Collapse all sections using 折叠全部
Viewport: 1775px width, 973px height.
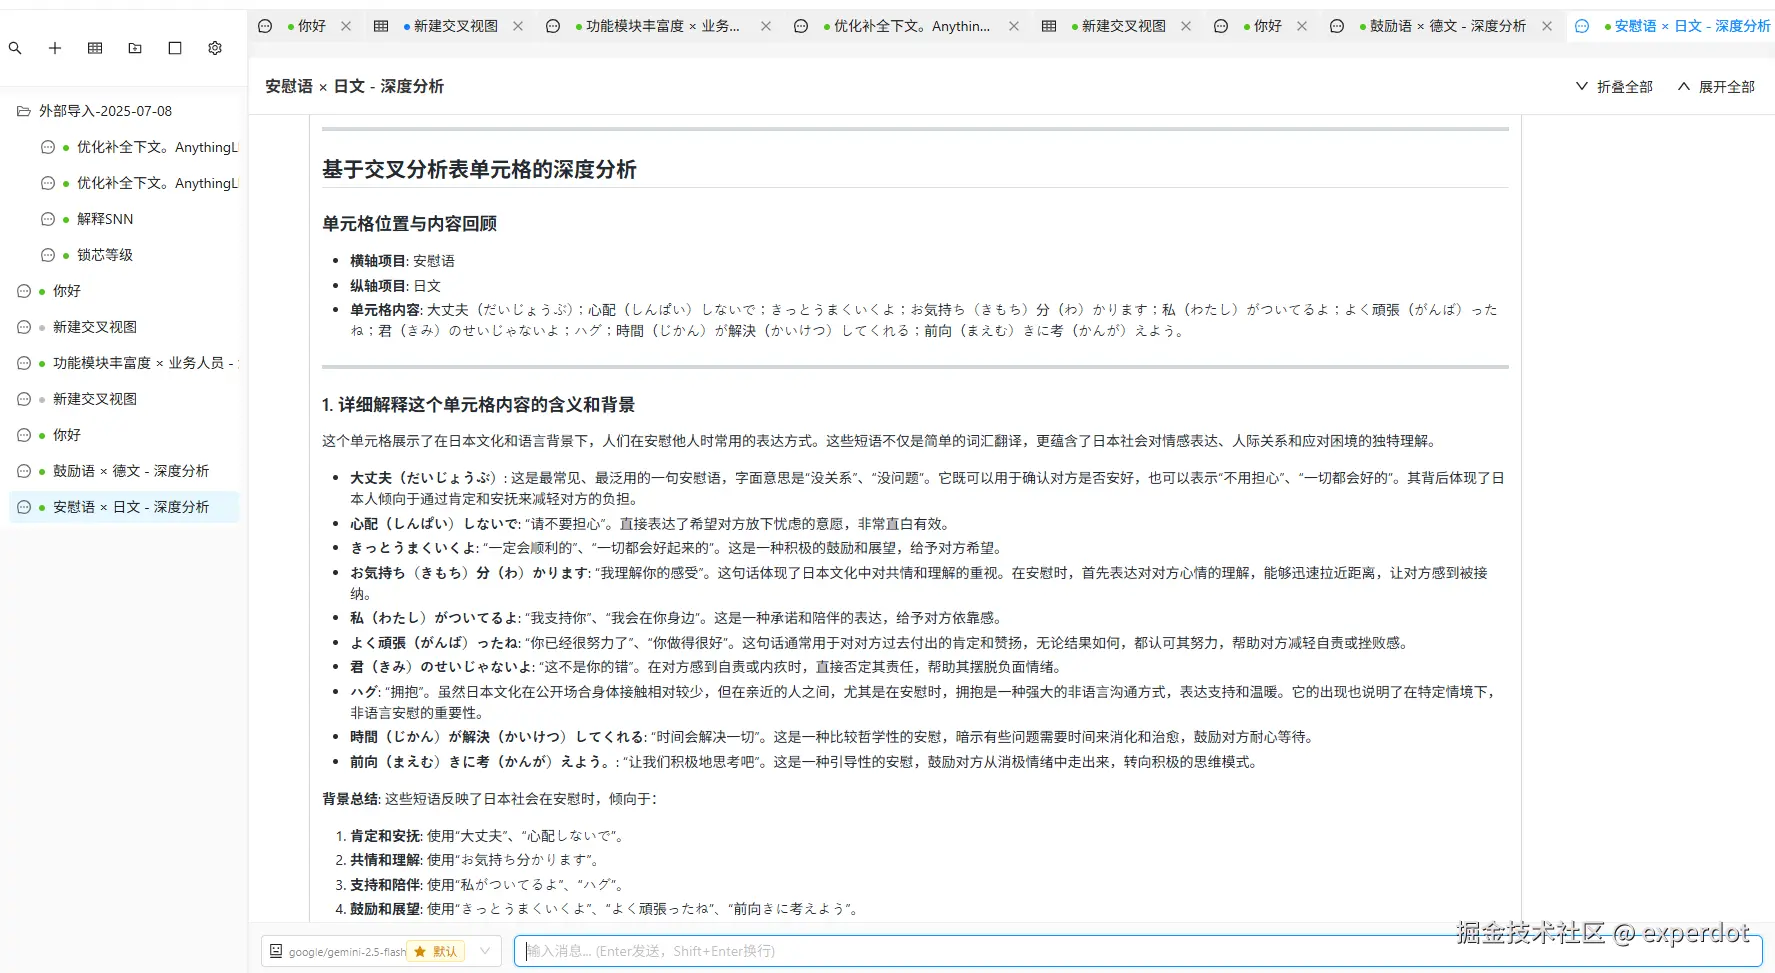coord(1614,87)
